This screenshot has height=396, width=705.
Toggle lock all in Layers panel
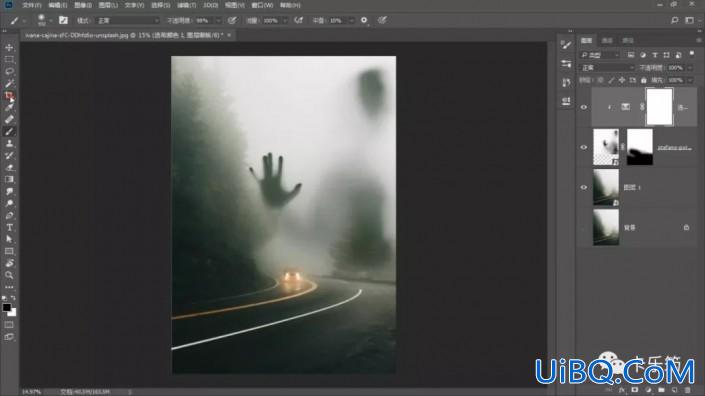pyautogui.click(x=643, y=80)
